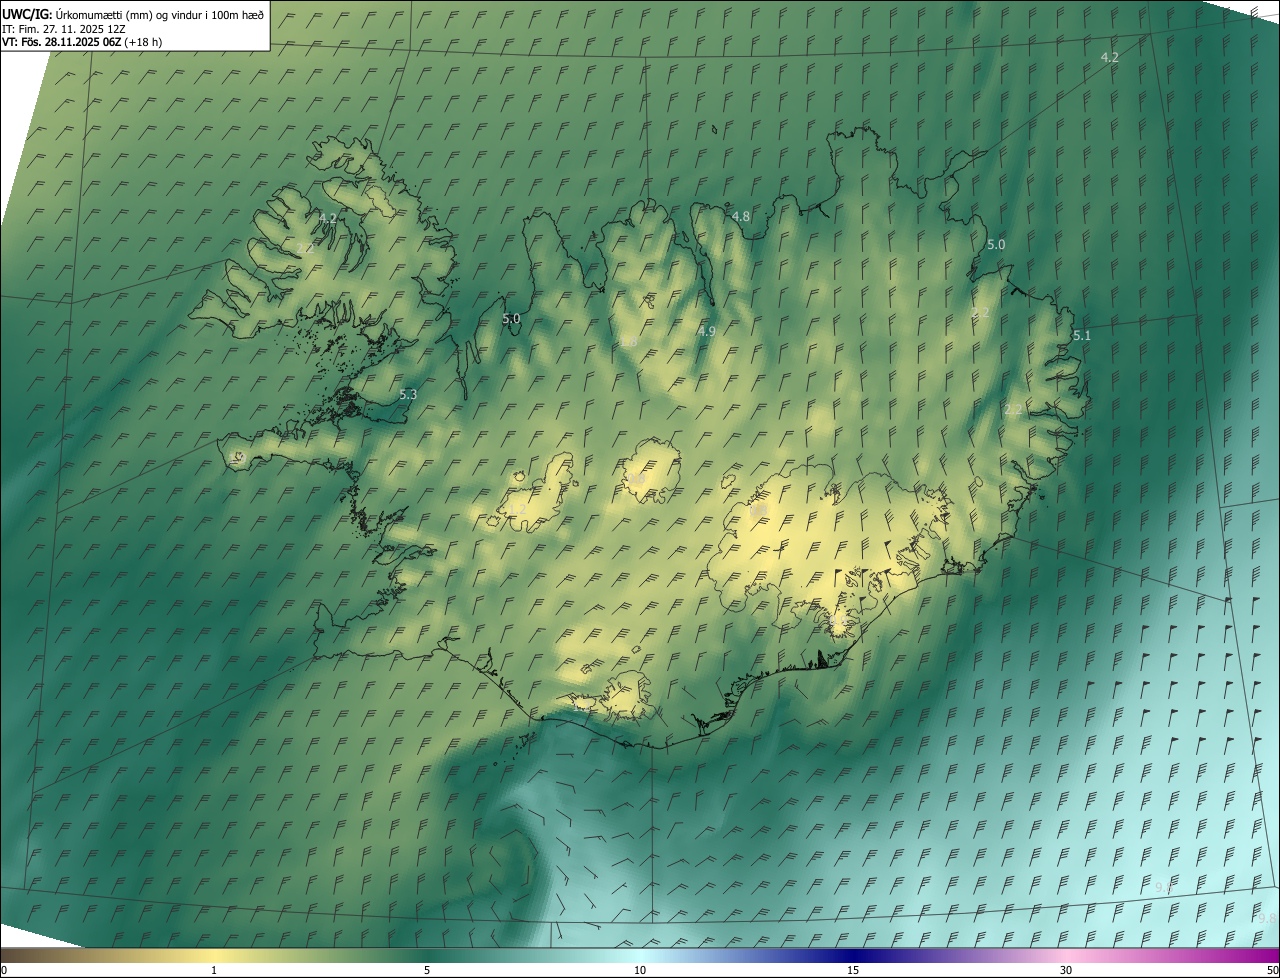Click the 5.3 value near the western fjord
The image size is (1280, 978).
pyautogui.click(x=408, y=395)
